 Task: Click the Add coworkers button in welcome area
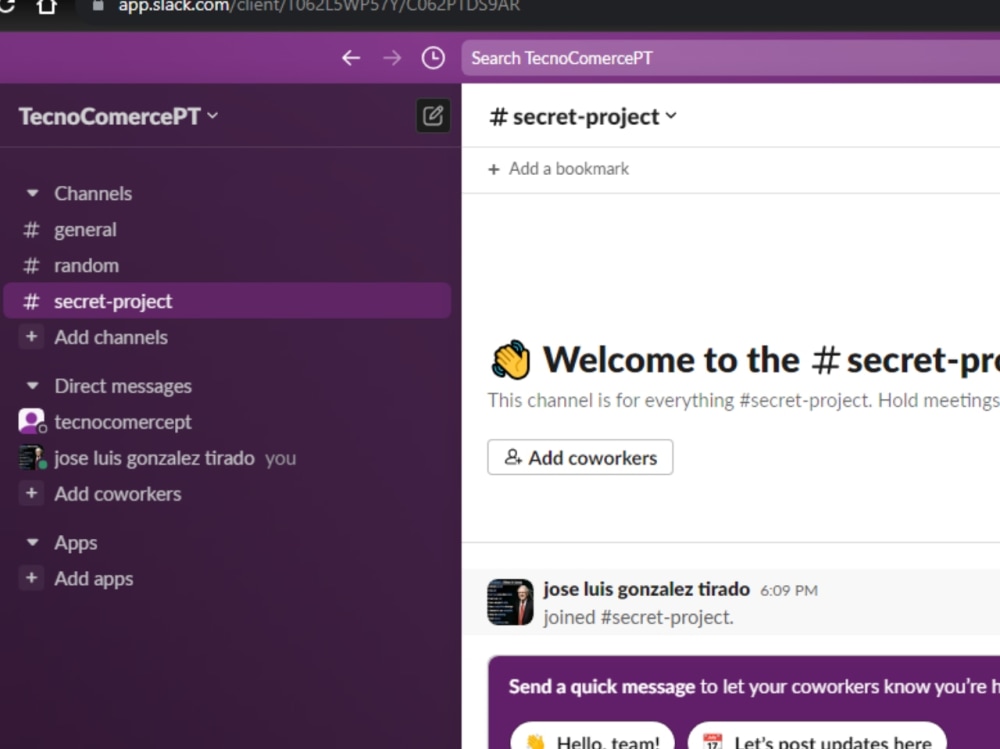(580, 457)
